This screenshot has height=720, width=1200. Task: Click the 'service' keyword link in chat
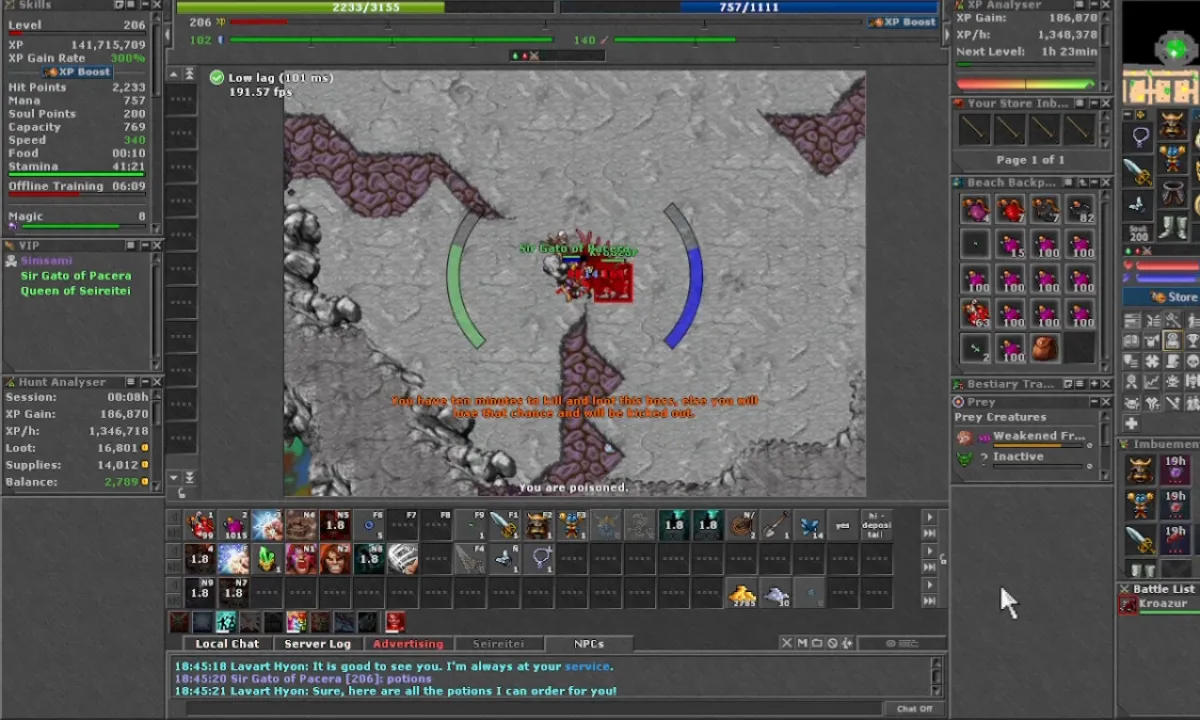pyautogui.click(x=588, y=666)
